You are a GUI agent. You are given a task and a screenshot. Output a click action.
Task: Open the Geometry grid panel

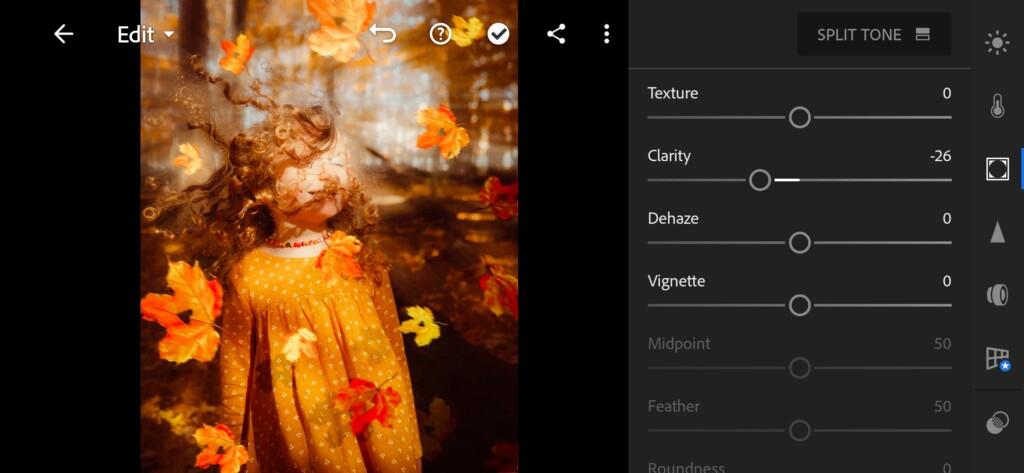[x=997, y=358]
